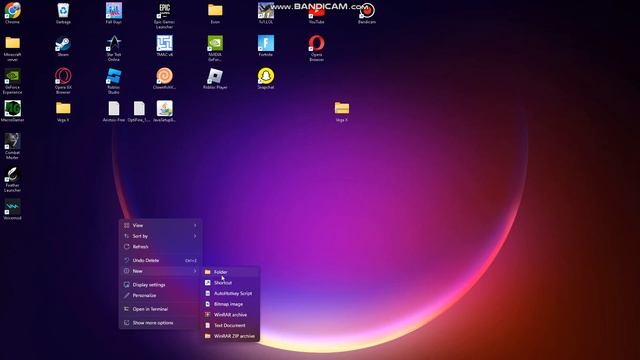The height and width of the screenshot is (360, 640).
Task: Open the Epic Games Launcher icon
Action: (x=164, y=16)
